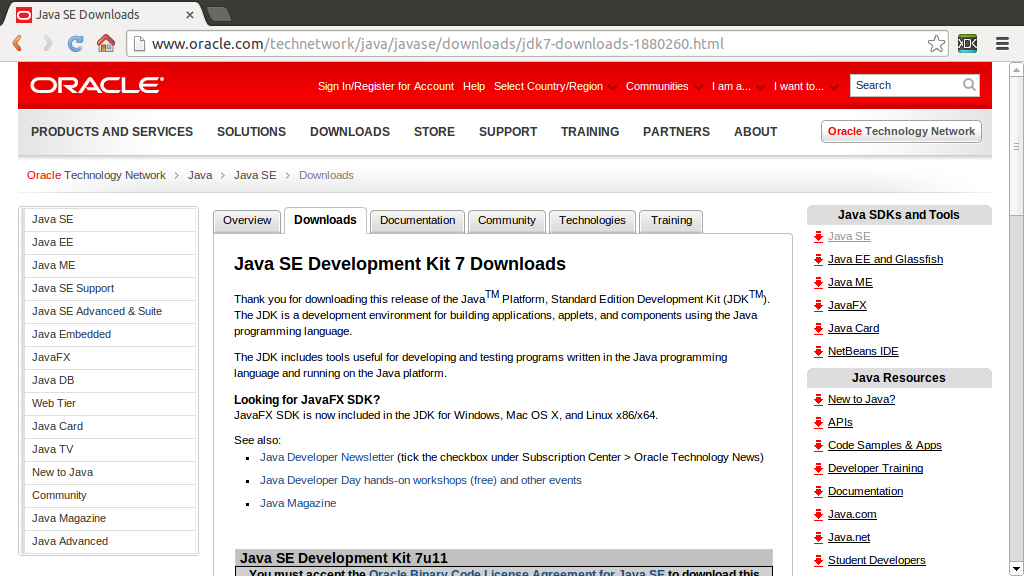Click the Oracle logo
The width and height of the screenshot is (1024, 576).
tap(97, 86)
